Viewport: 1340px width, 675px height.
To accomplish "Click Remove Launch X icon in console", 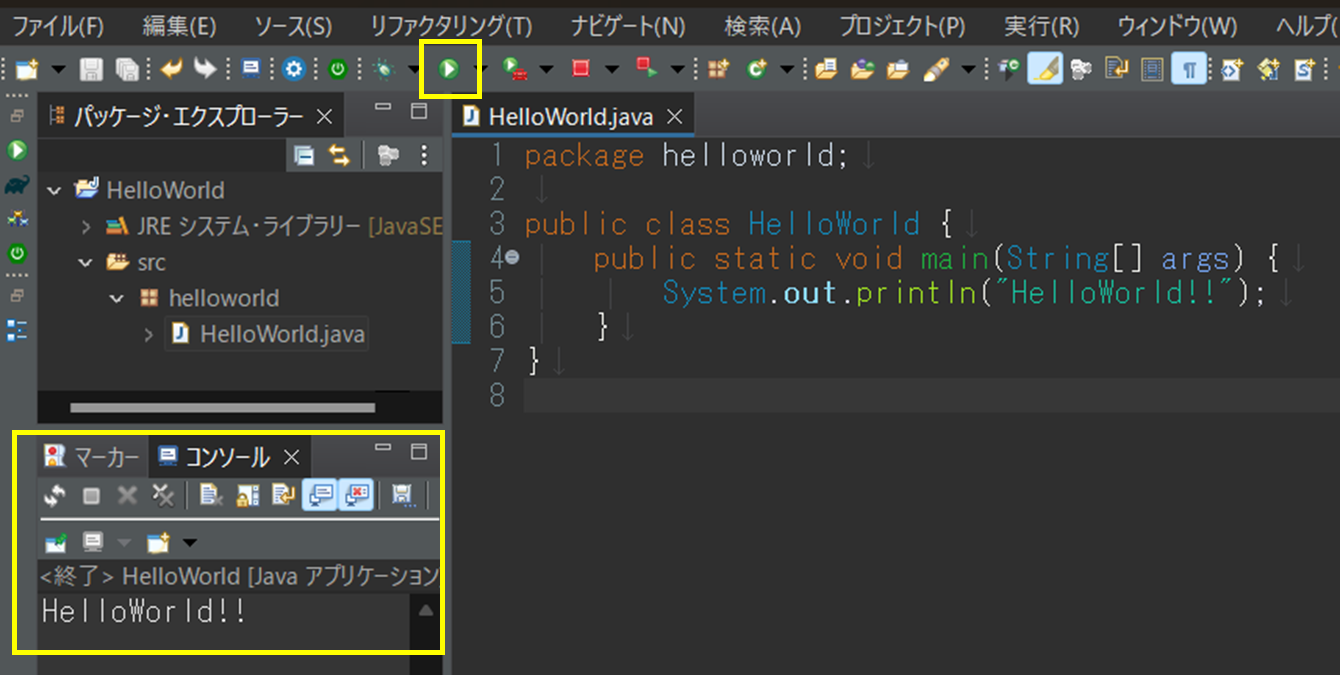I will (127, 494).
